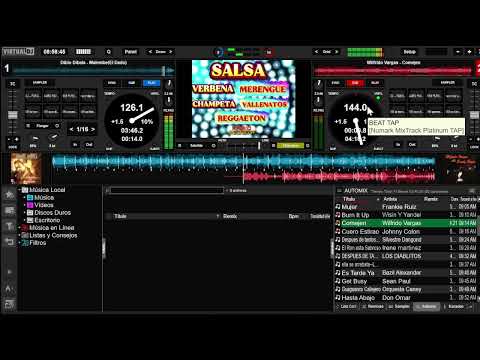This screenshot has width=480, height=360.
Task: Click the bottom folder icon in browser sidebar
Action: pyautogui.click(x=9, y=304)
